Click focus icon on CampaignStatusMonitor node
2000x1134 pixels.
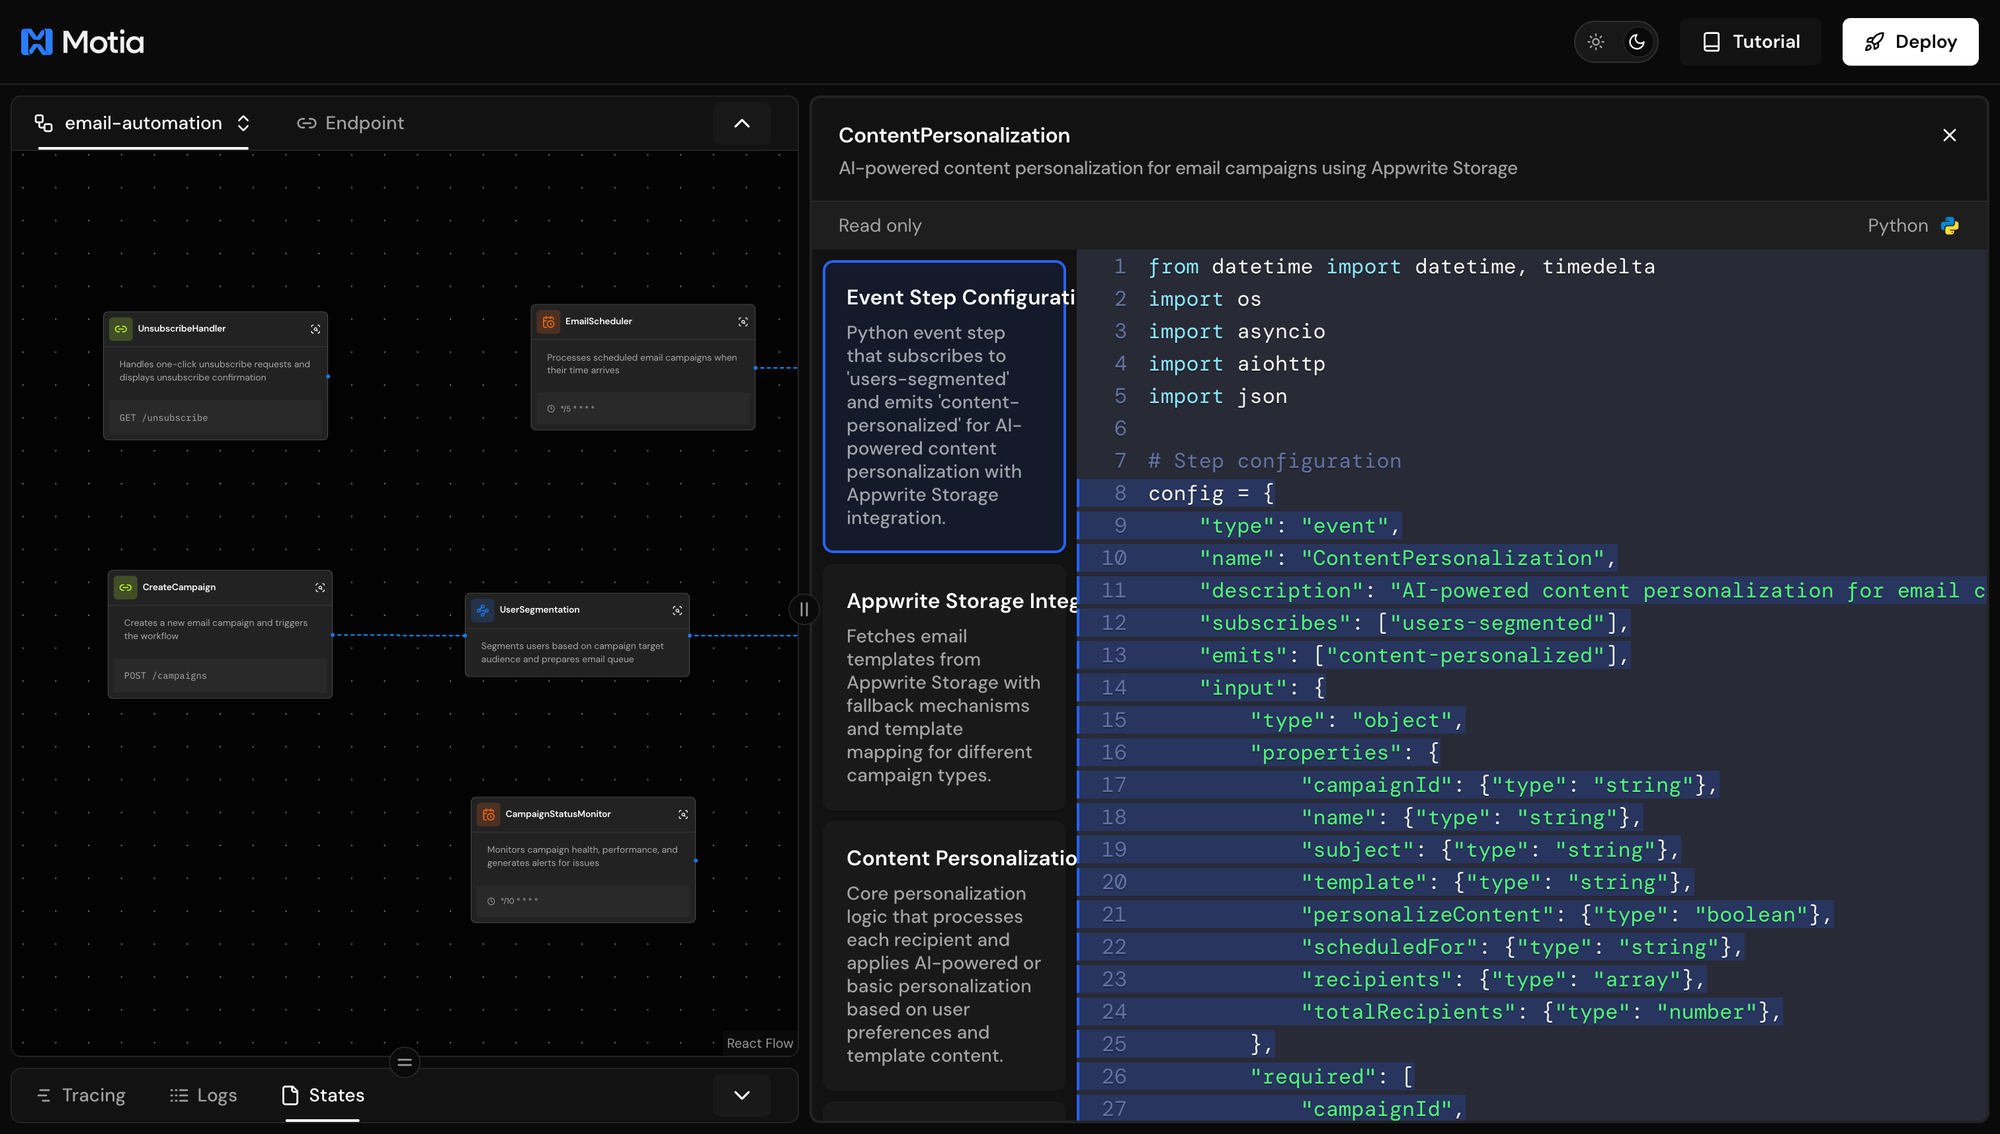[683, 814]
